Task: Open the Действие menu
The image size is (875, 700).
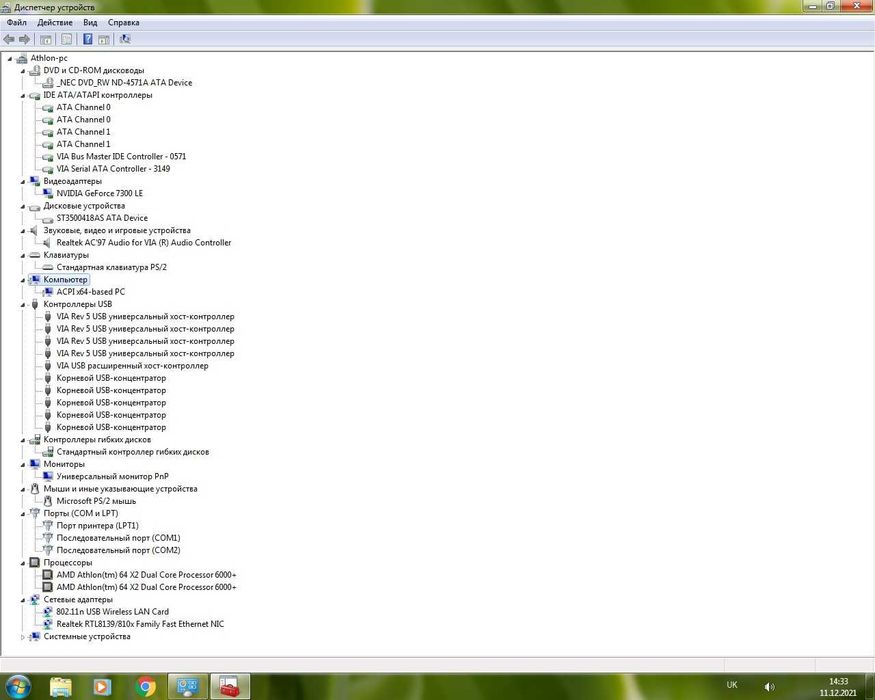Action: (55, 23)
